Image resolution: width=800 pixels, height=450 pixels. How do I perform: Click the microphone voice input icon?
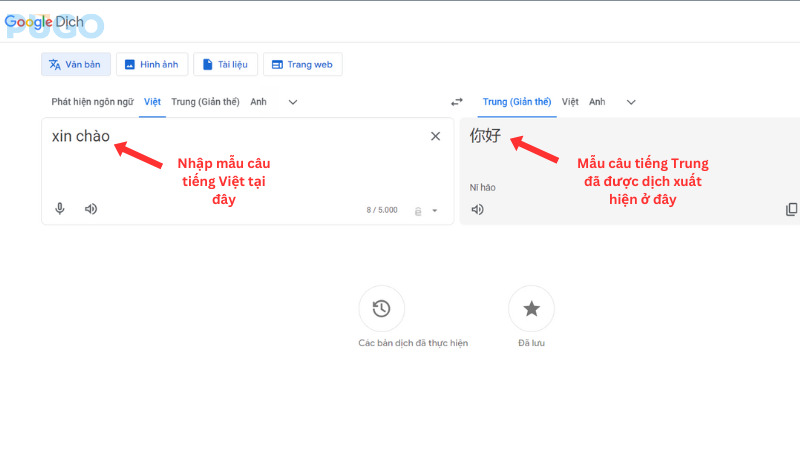tap(60, 209)
